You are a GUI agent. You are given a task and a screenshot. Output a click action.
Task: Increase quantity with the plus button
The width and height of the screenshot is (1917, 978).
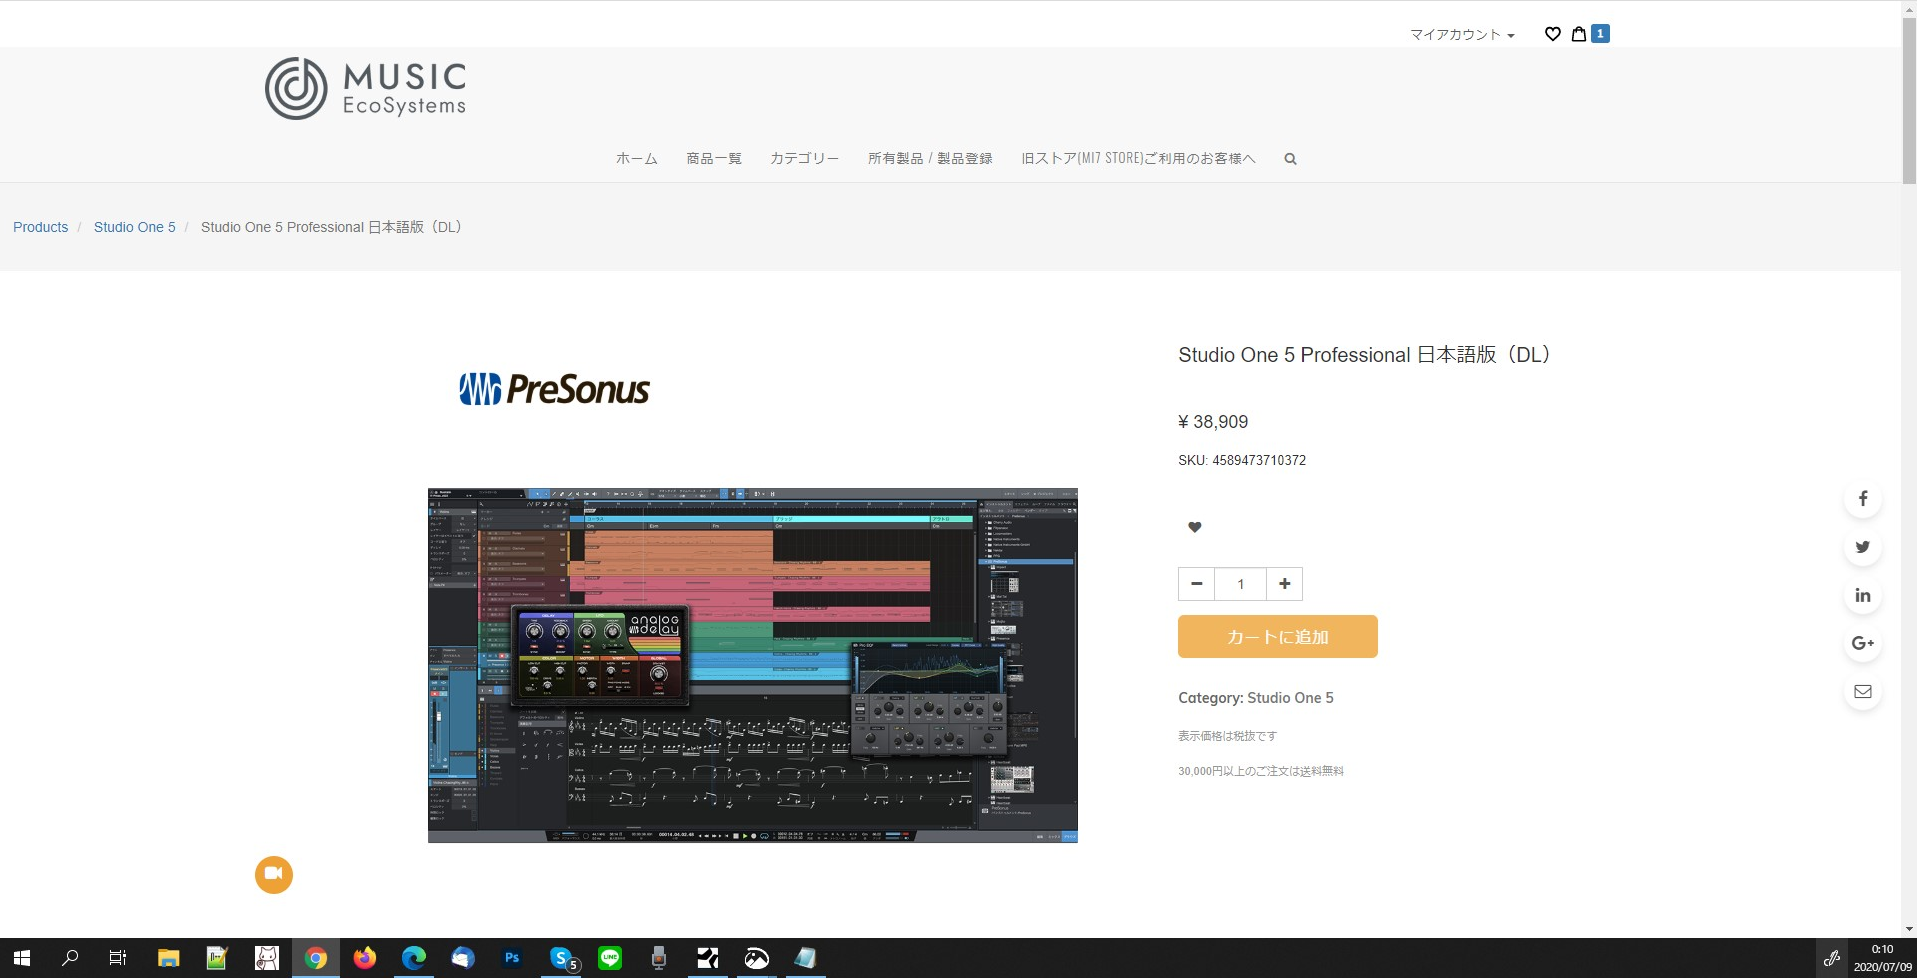coord(1285,584)
